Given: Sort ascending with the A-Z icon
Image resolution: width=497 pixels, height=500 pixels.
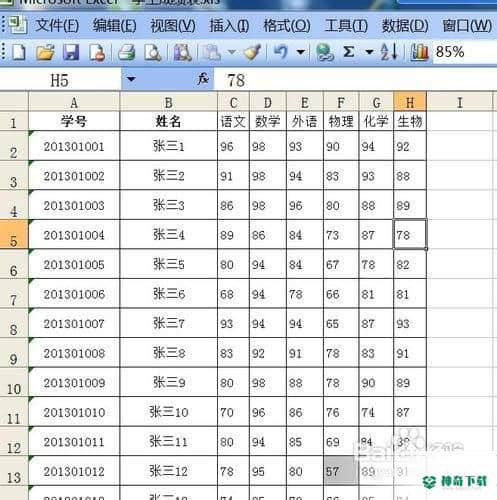Looking at the screenshot, I should (389, 52).
